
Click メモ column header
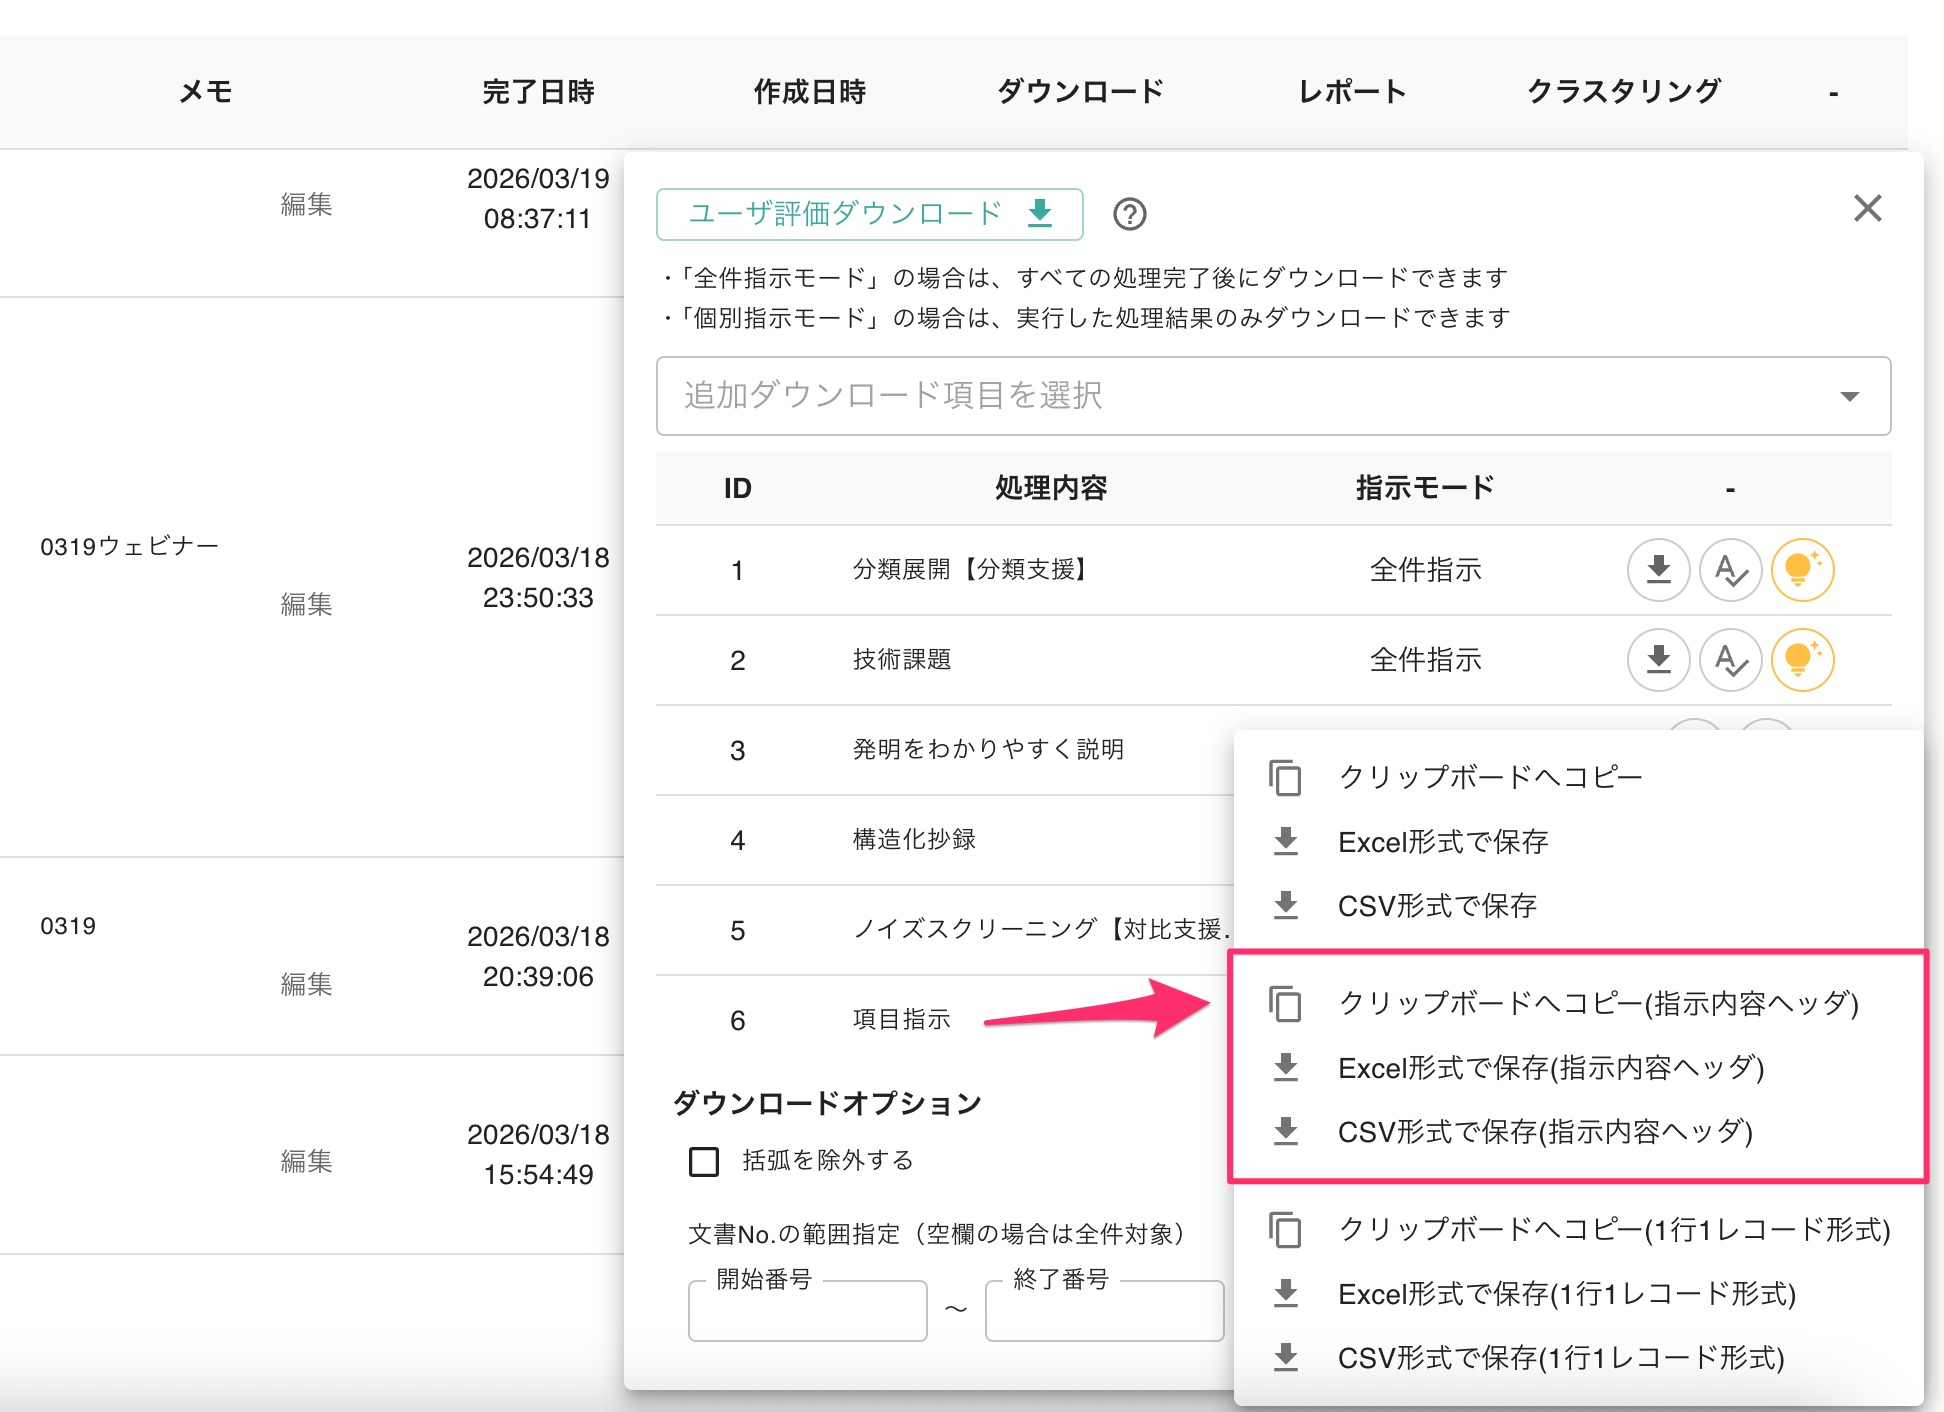click(x=206, y=92)
